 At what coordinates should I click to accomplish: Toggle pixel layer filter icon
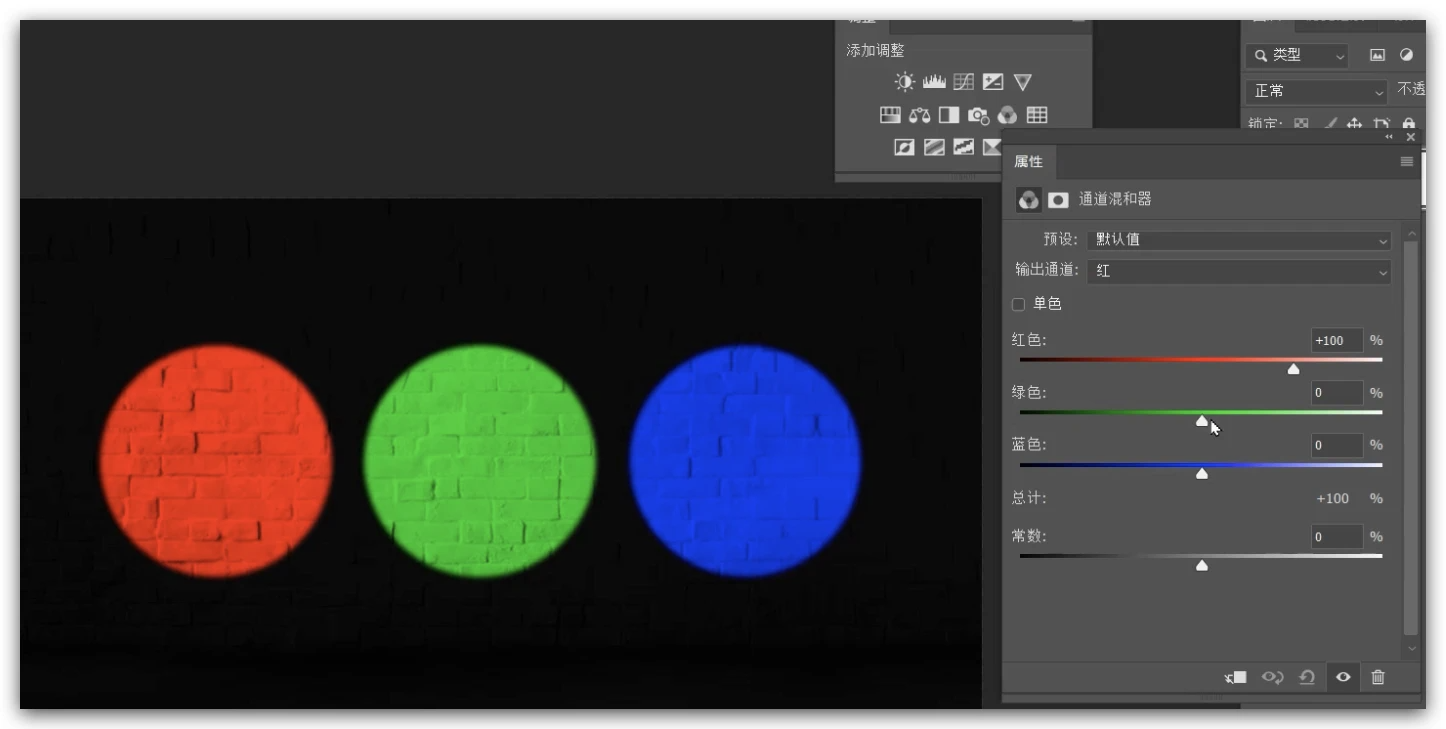pyautogui.click(x=1377, y=56)
